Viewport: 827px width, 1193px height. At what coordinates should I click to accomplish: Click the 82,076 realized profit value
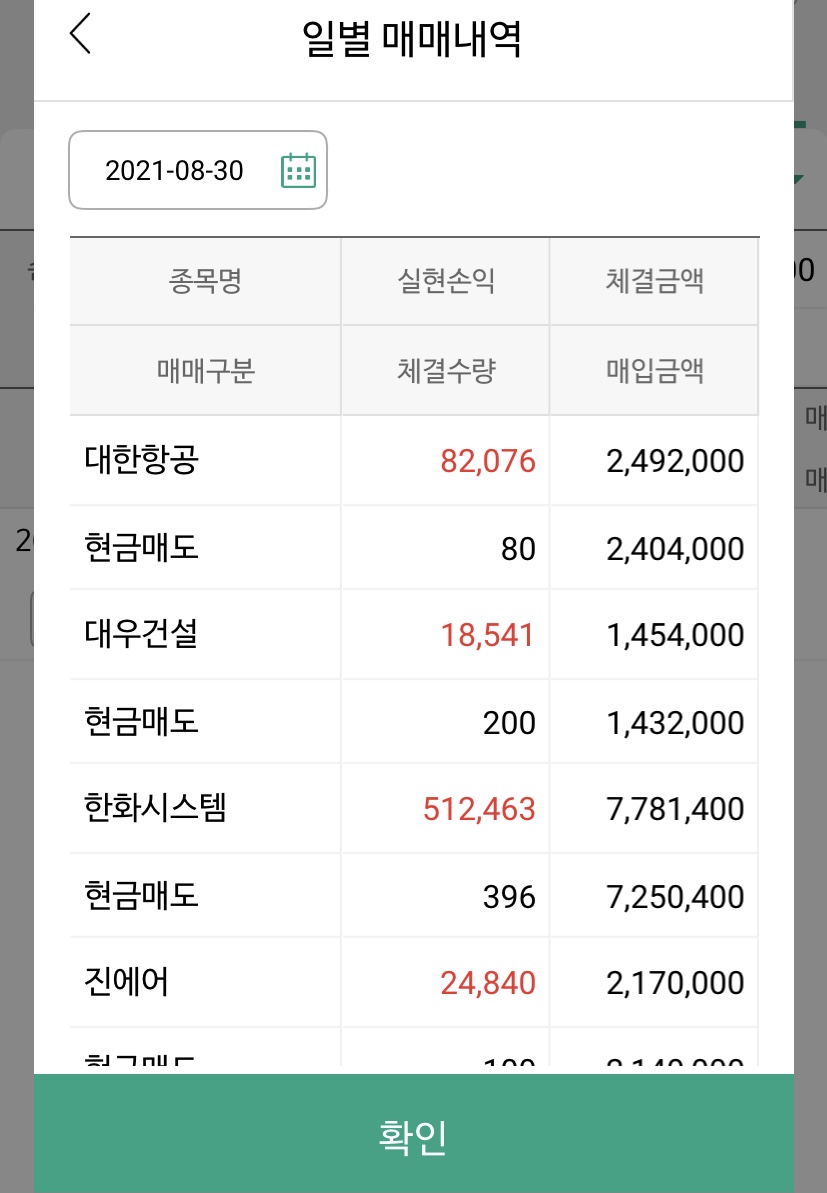pyautogui.click(x=488, y=461)
